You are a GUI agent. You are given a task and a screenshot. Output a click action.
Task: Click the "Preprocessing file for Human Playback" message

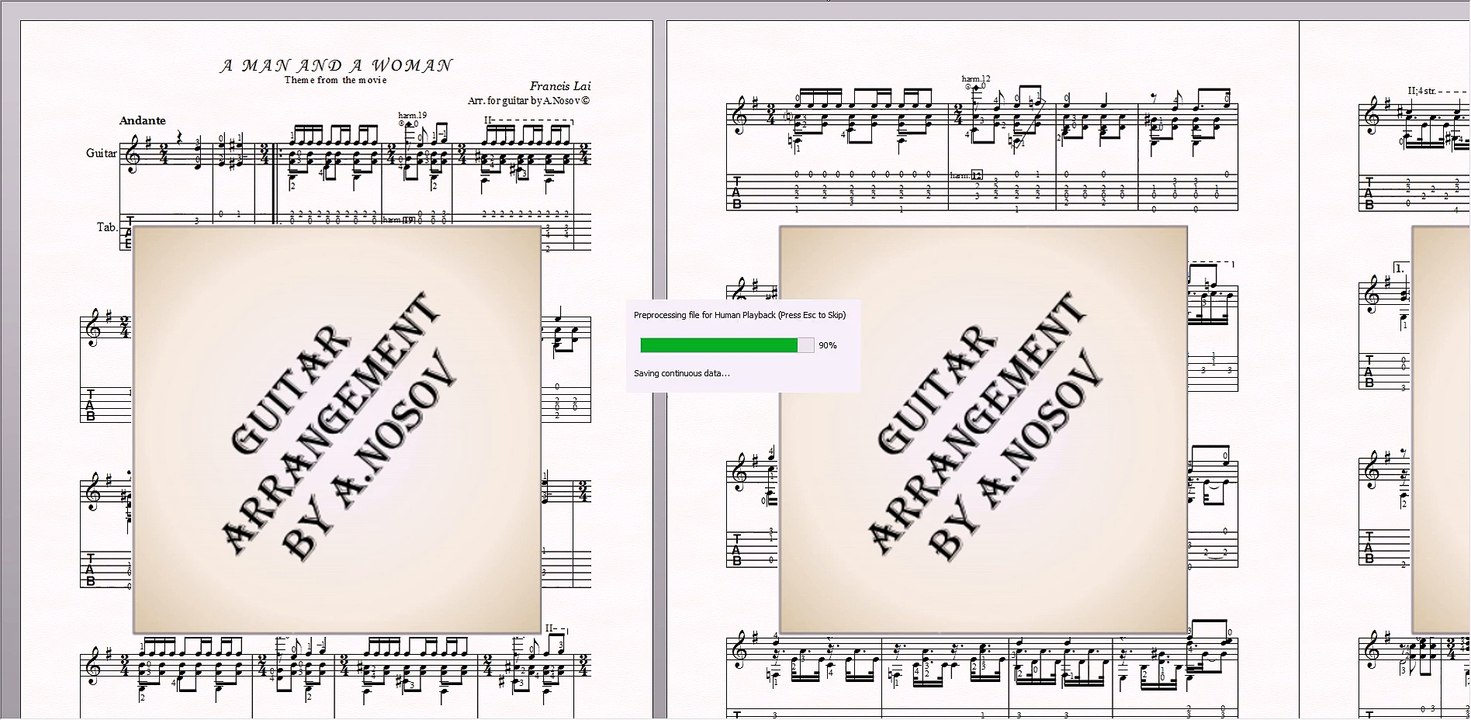(x=740, y=315)
